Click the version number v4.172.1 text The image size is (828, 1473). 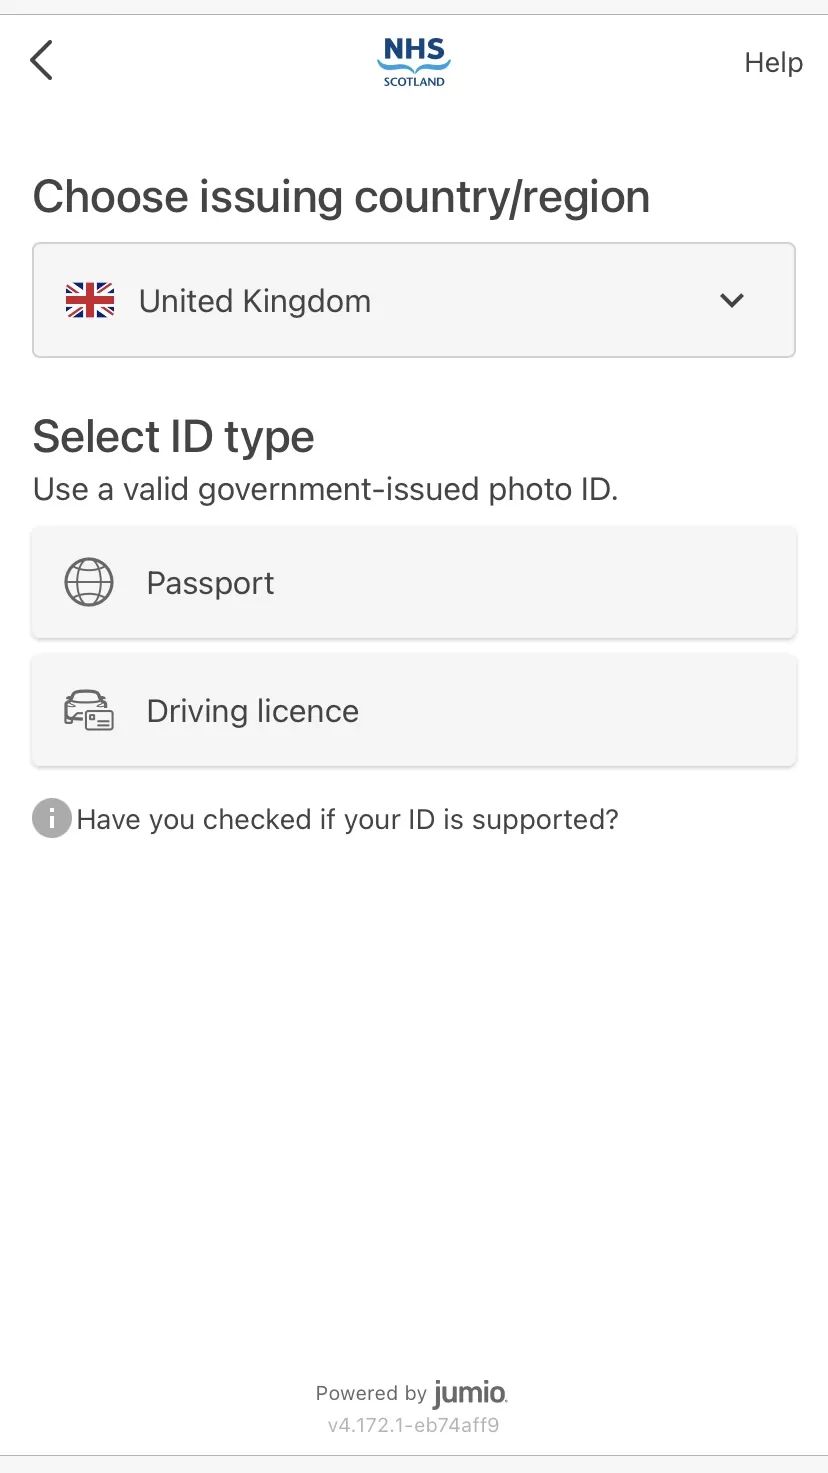[413, 1425]
